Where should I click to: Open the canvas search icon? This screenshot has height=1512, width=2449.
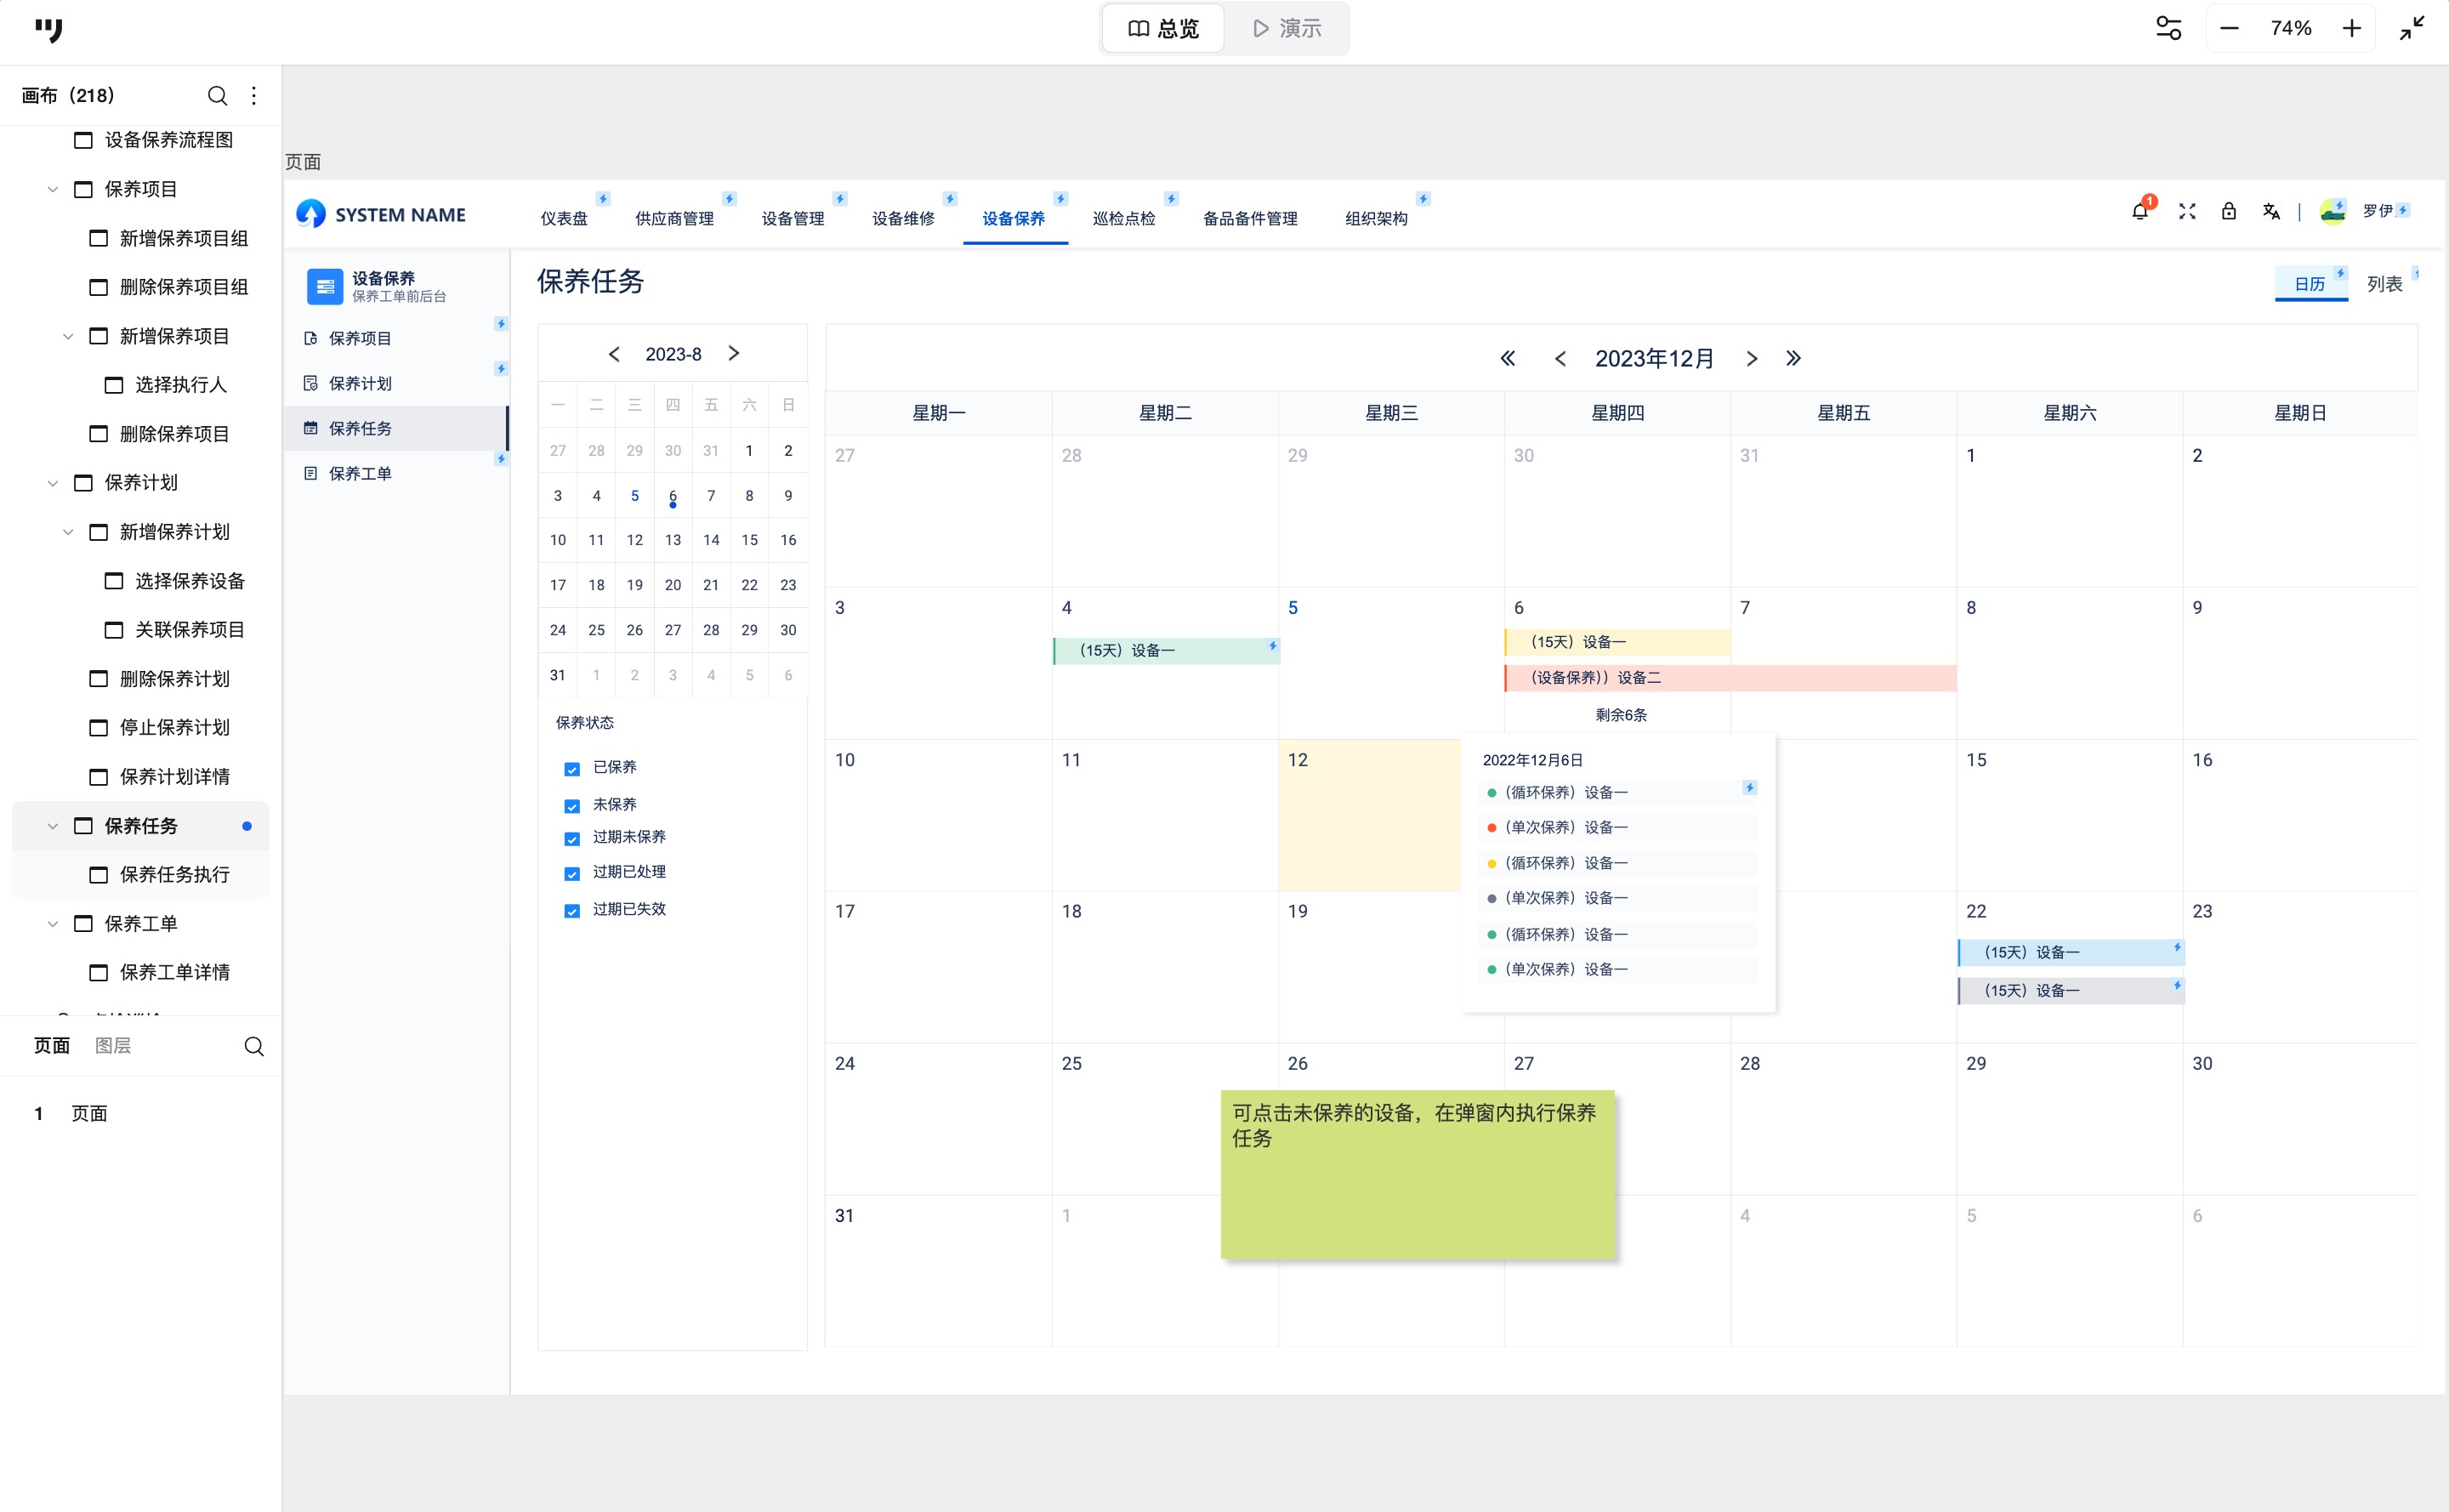217,95
